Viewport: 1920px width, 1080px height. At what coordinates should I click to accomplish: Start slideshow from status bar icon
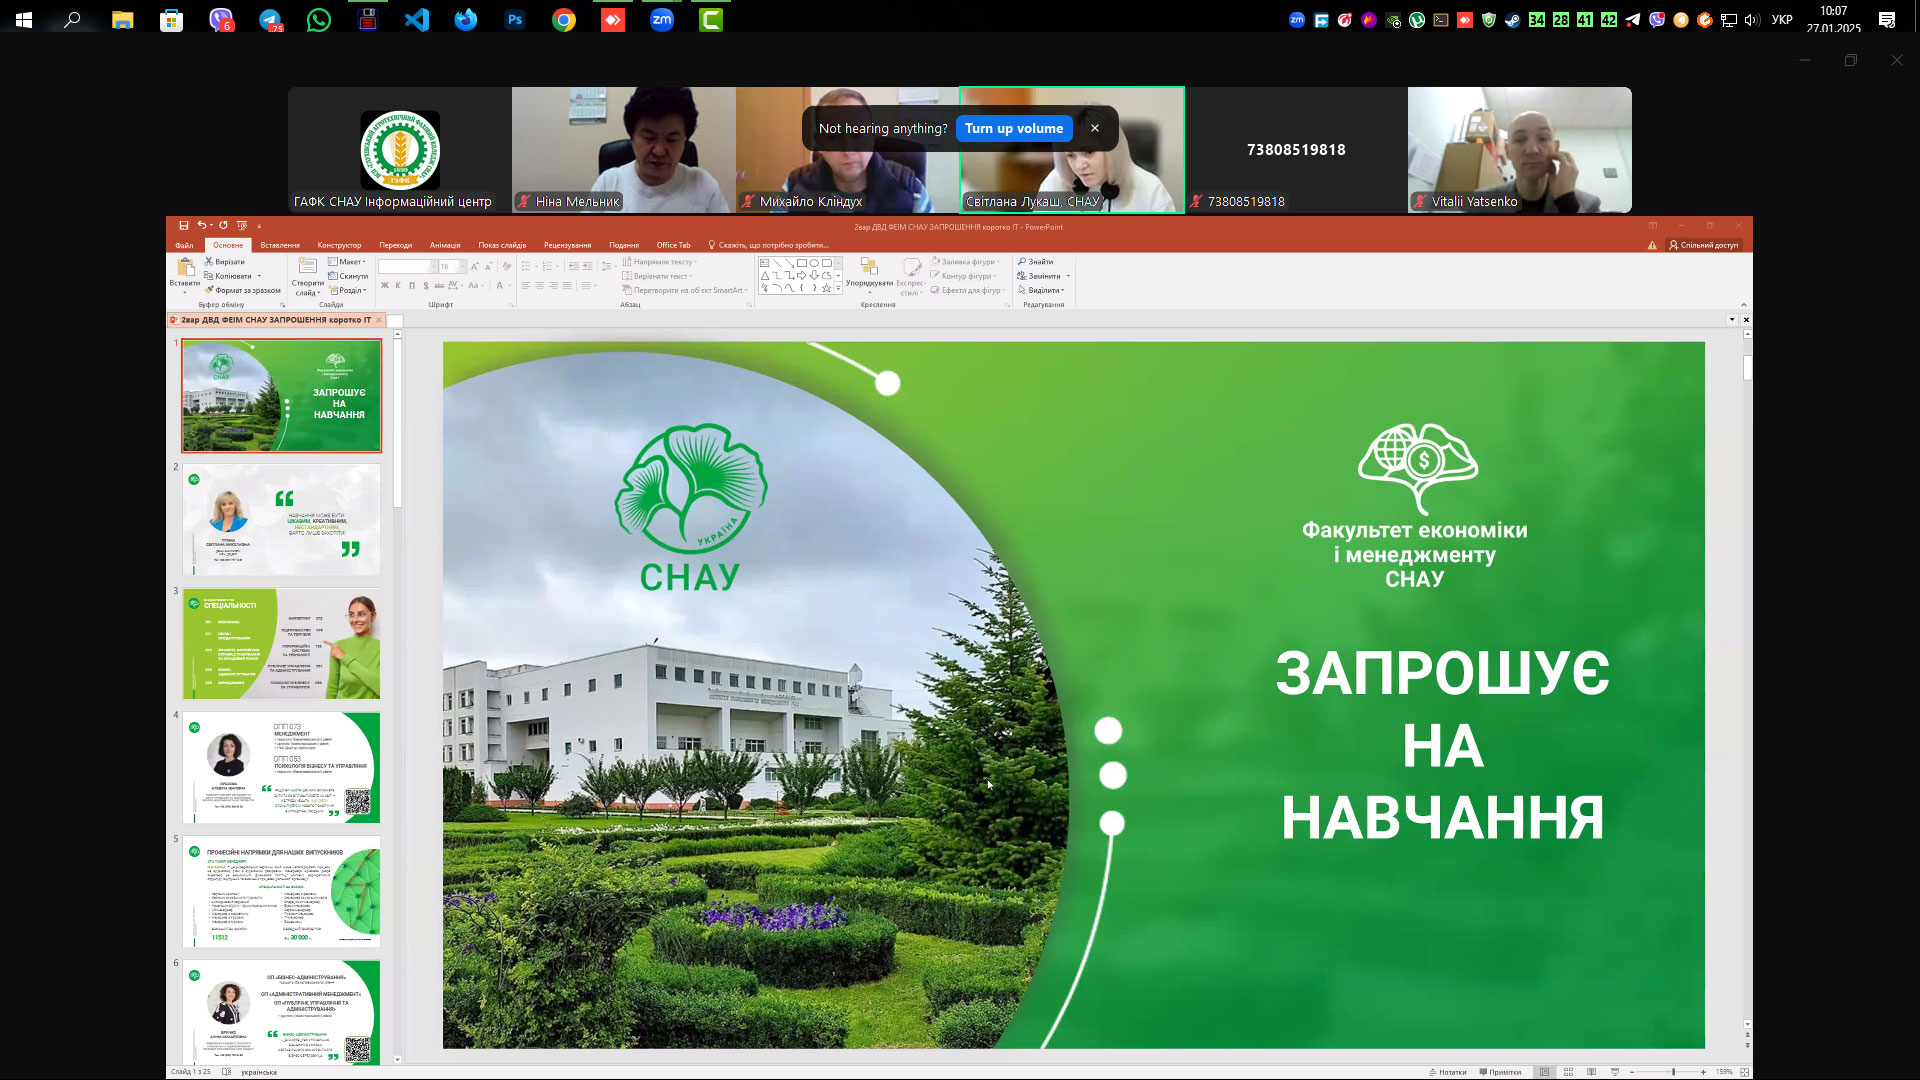pyautogui.click(x=1614, y=1072)
